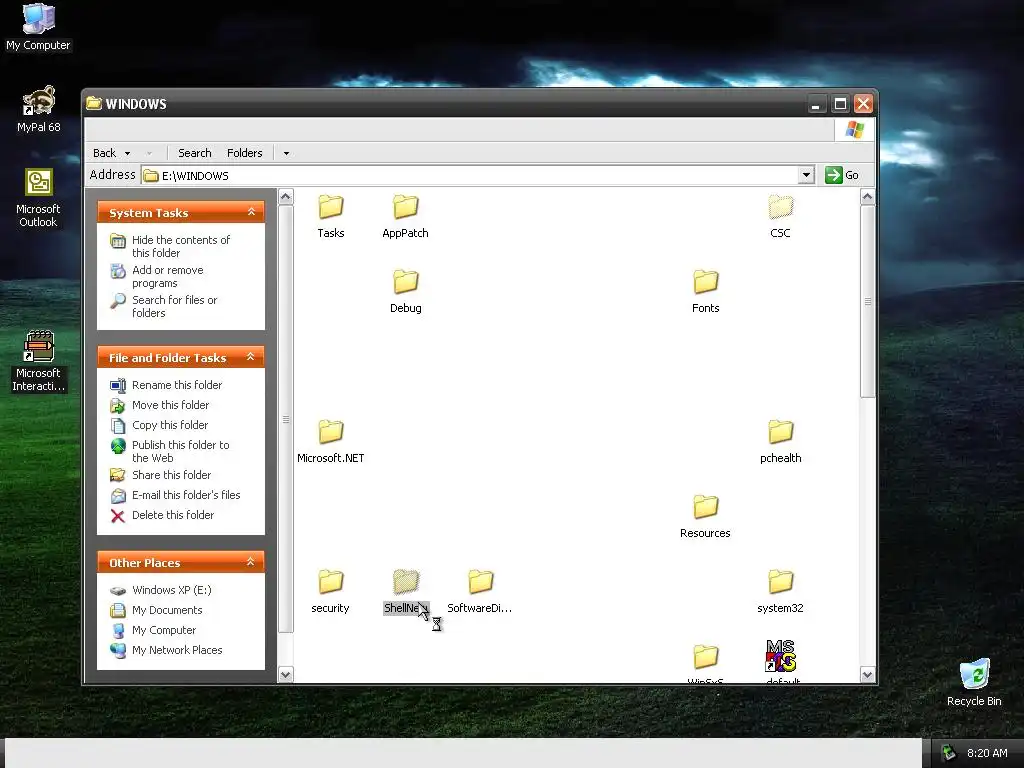Click the task pane scrollbar down arrow
1024x768 pixels.
click(x=285, y=675)
